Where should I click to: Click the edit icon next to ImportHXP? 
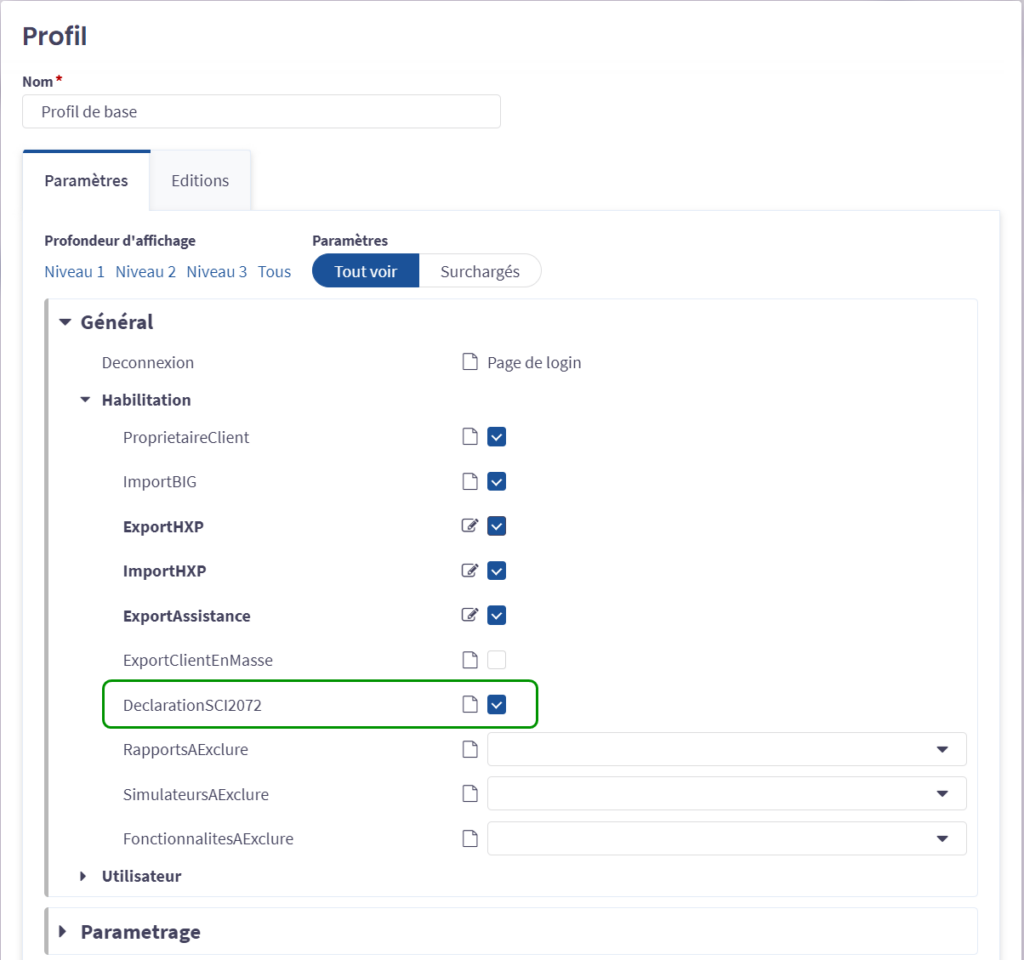pyautogui.click(x=470, y=571)
